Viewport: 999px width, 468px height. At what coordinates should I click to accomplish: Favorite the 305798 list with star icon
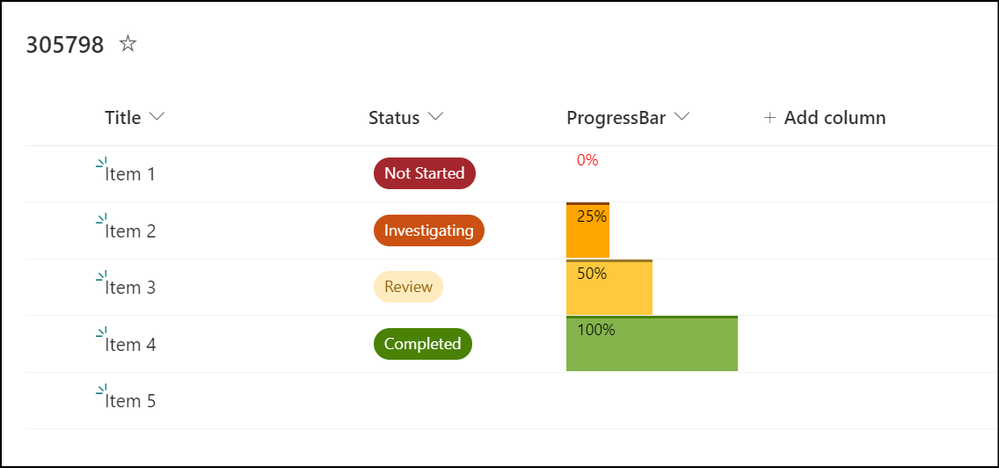click(128, 44)
